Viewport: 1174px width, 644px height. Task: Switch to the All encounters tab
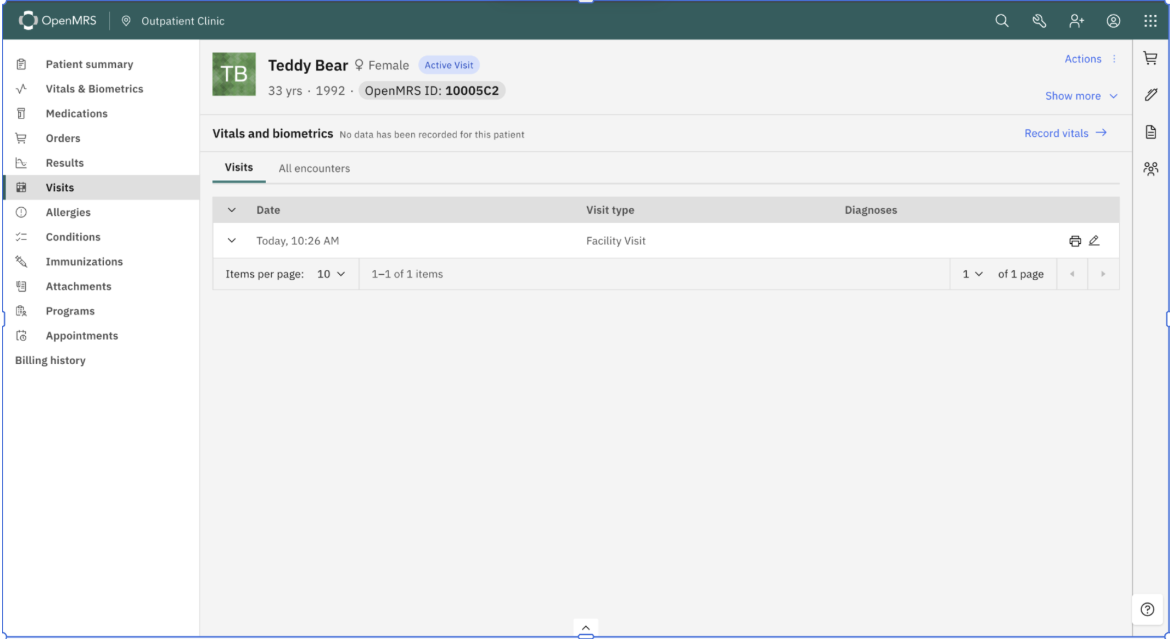[x=314, y=168]
